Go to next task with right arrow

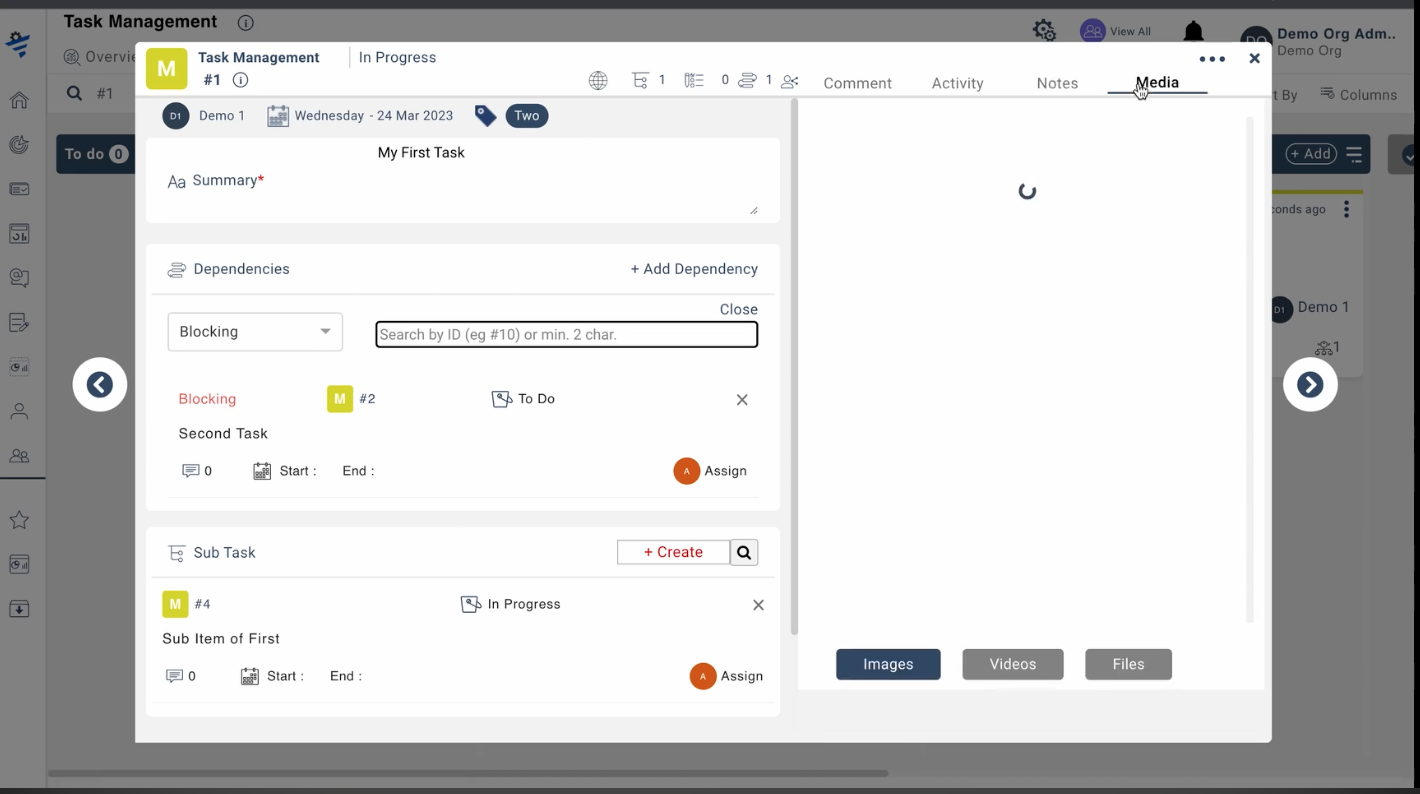point(1310,385)
